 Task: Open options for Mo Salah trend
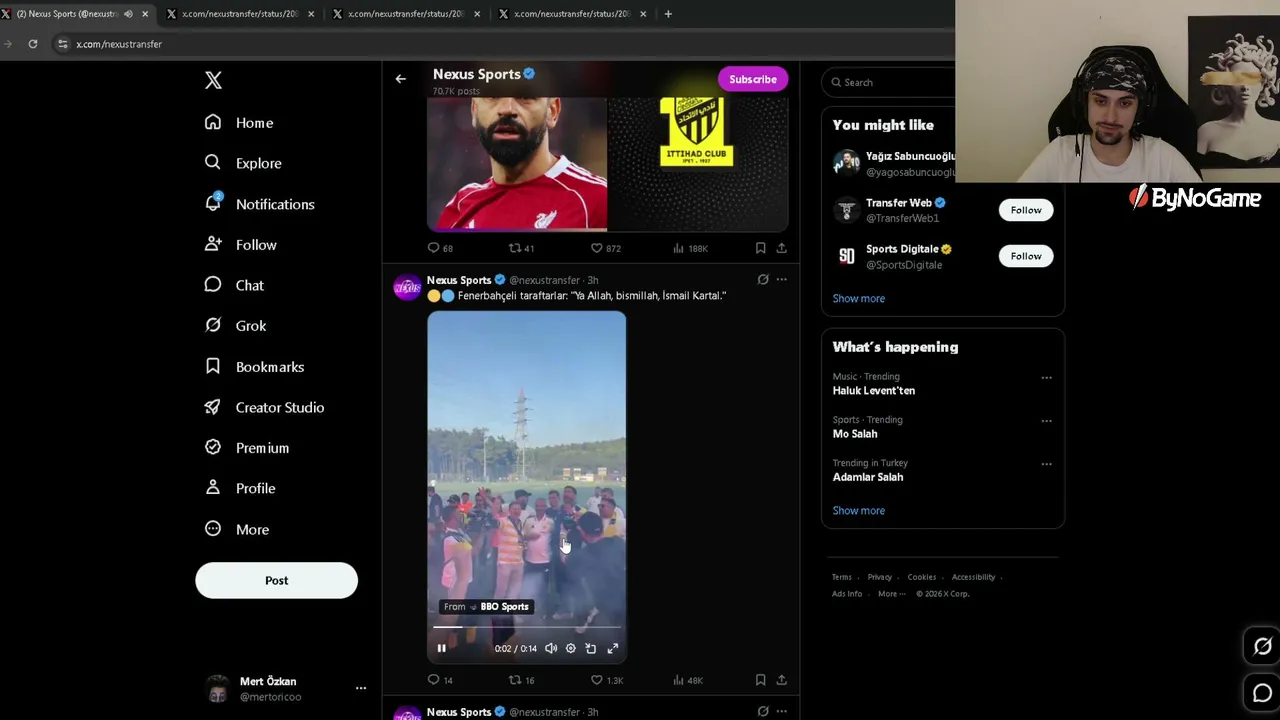(1046, 421)
